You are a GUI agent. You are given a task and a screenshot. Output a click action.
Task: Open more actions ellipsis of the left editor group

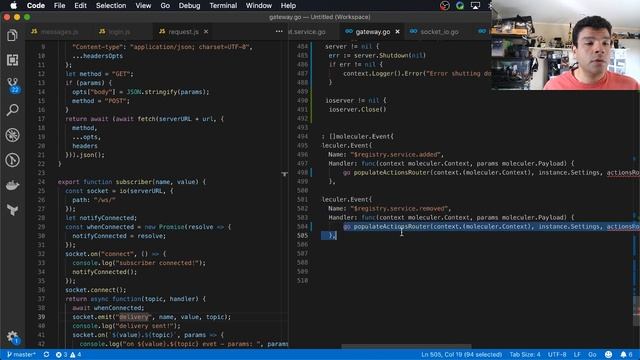(279, 31)
